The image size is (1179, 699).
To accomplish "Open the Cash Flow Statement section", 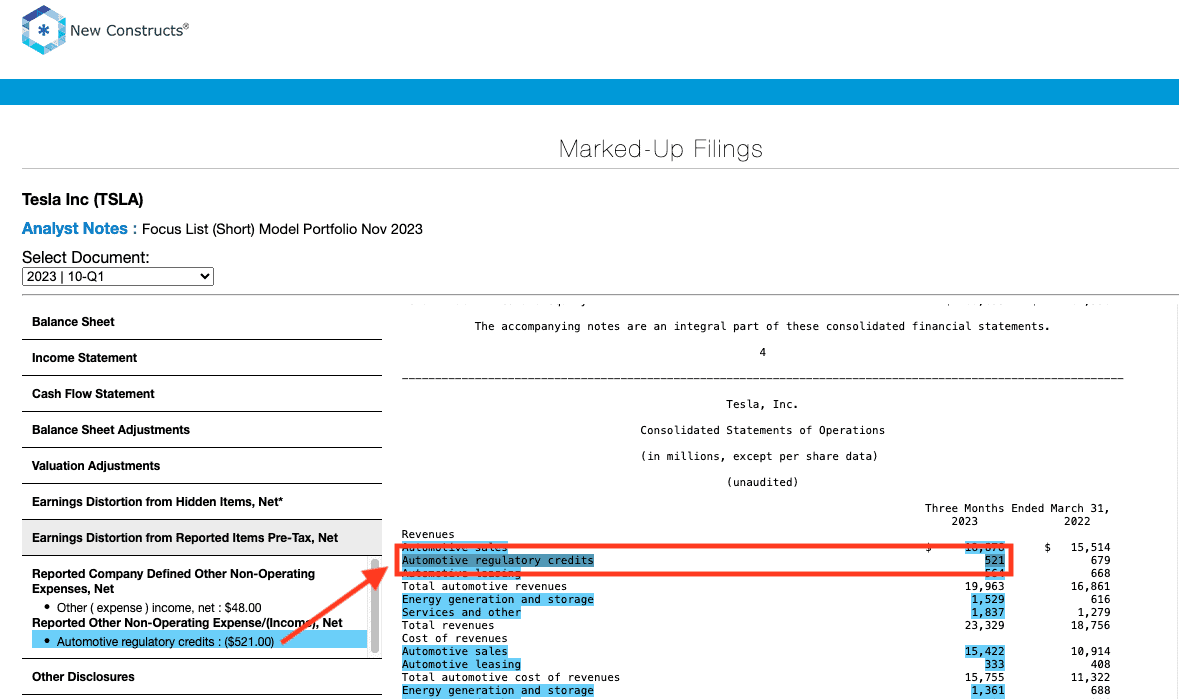I will pyautogui.click(x=202, y=394).
